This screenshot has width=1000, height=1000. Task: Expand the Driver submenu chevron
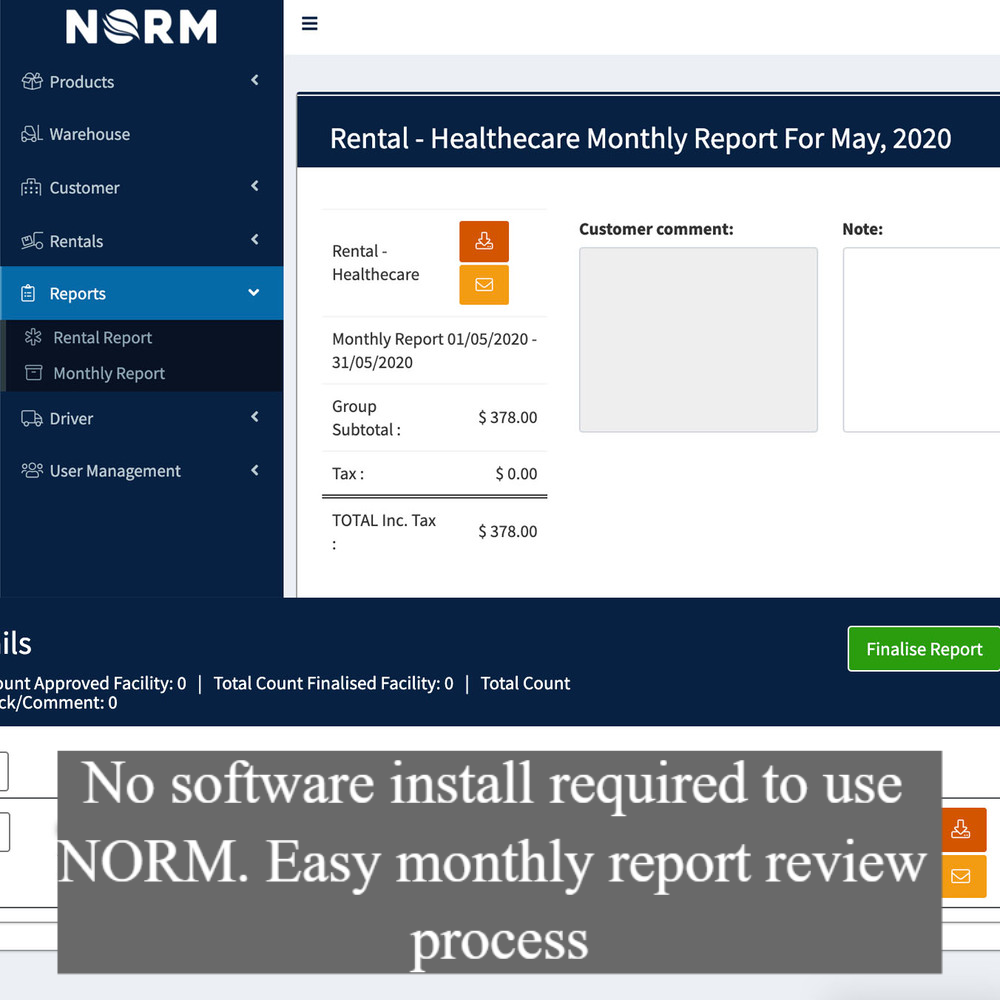click(x=255, y=417)
